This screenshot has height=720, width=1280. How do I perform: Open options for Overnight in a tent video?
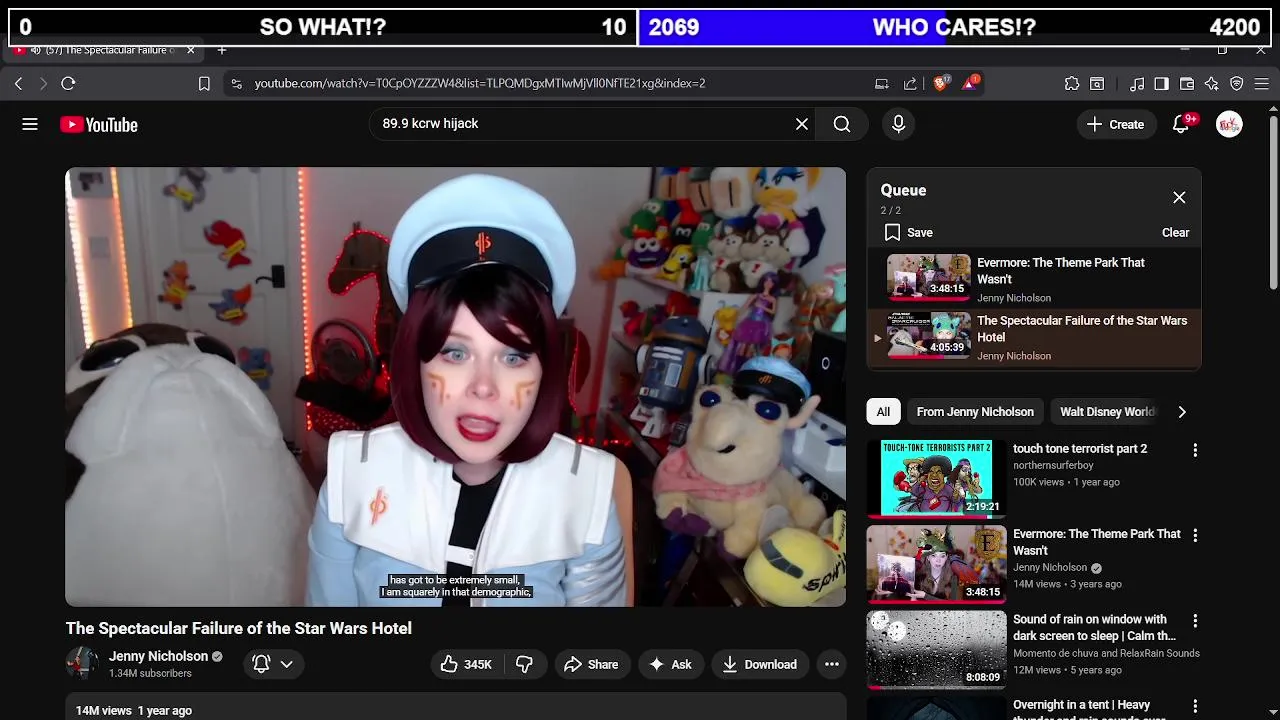point(1195,707)
